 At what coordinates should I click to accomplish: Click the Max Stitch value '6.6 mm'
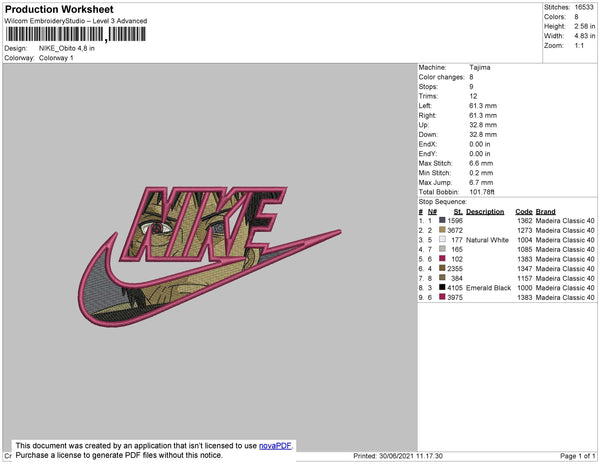(x=481, y=163)
